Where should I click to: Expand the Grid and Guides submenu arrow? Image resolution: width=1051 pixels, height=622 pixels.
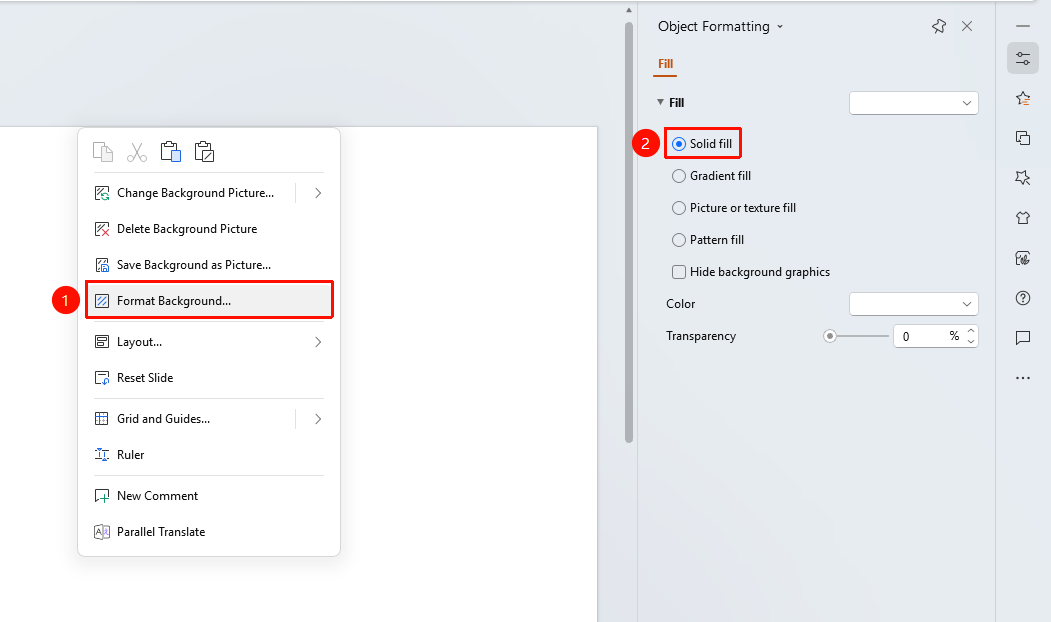(x=318, y=419)
